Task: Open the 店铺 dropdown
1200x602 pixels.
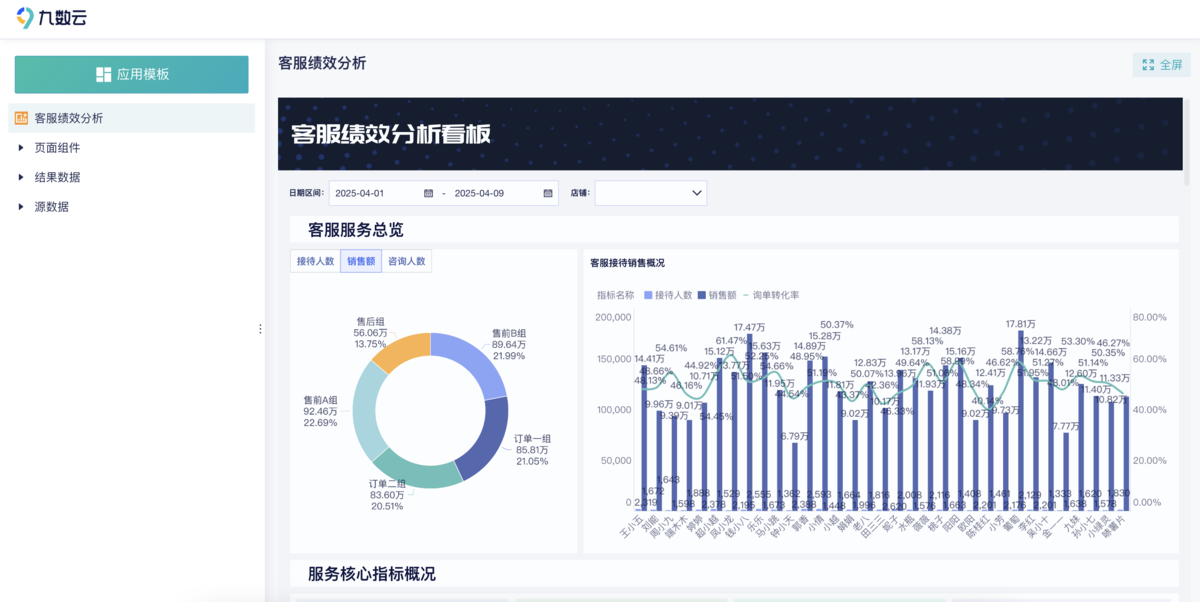Action: coord(650,193)
